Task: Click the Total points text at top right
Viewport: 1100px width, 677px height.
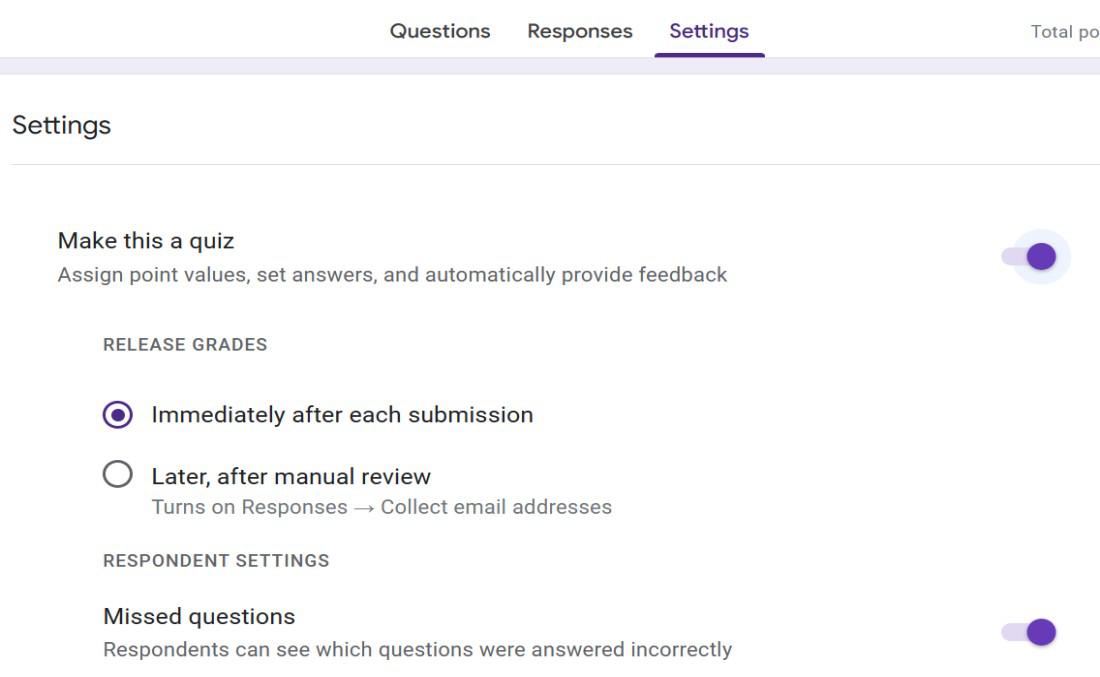Action: [1064, 32]
